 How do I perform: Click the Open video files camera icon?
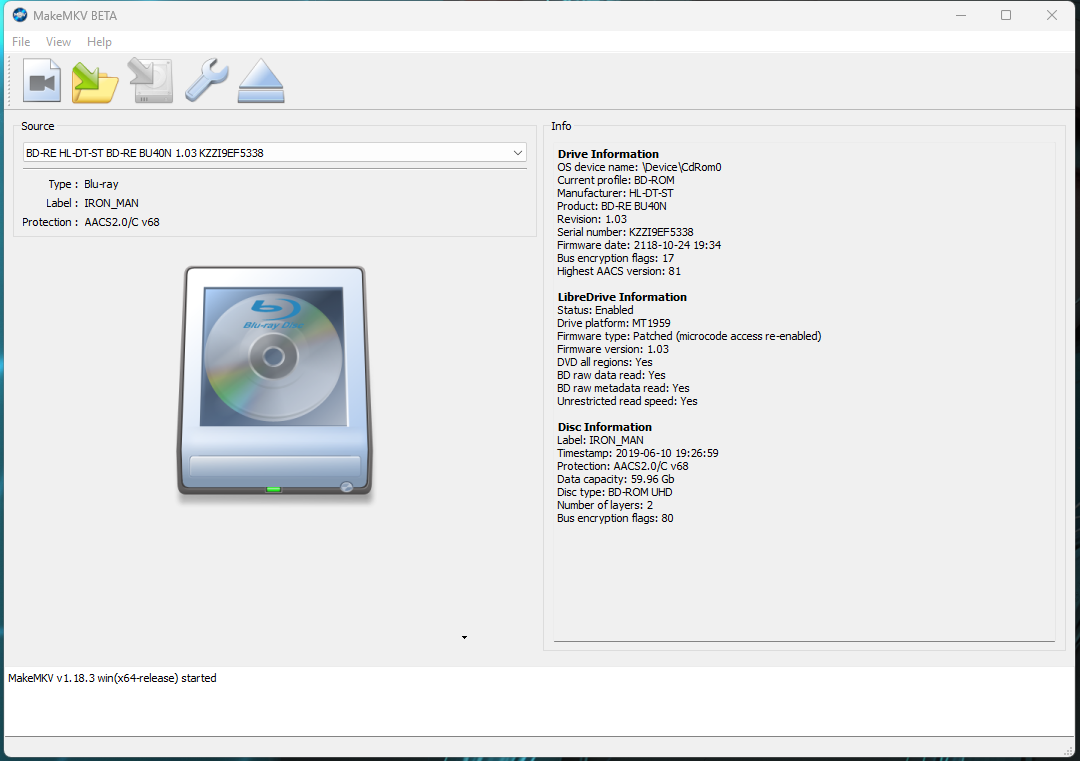pyautogui.click(x=42, y=81)
